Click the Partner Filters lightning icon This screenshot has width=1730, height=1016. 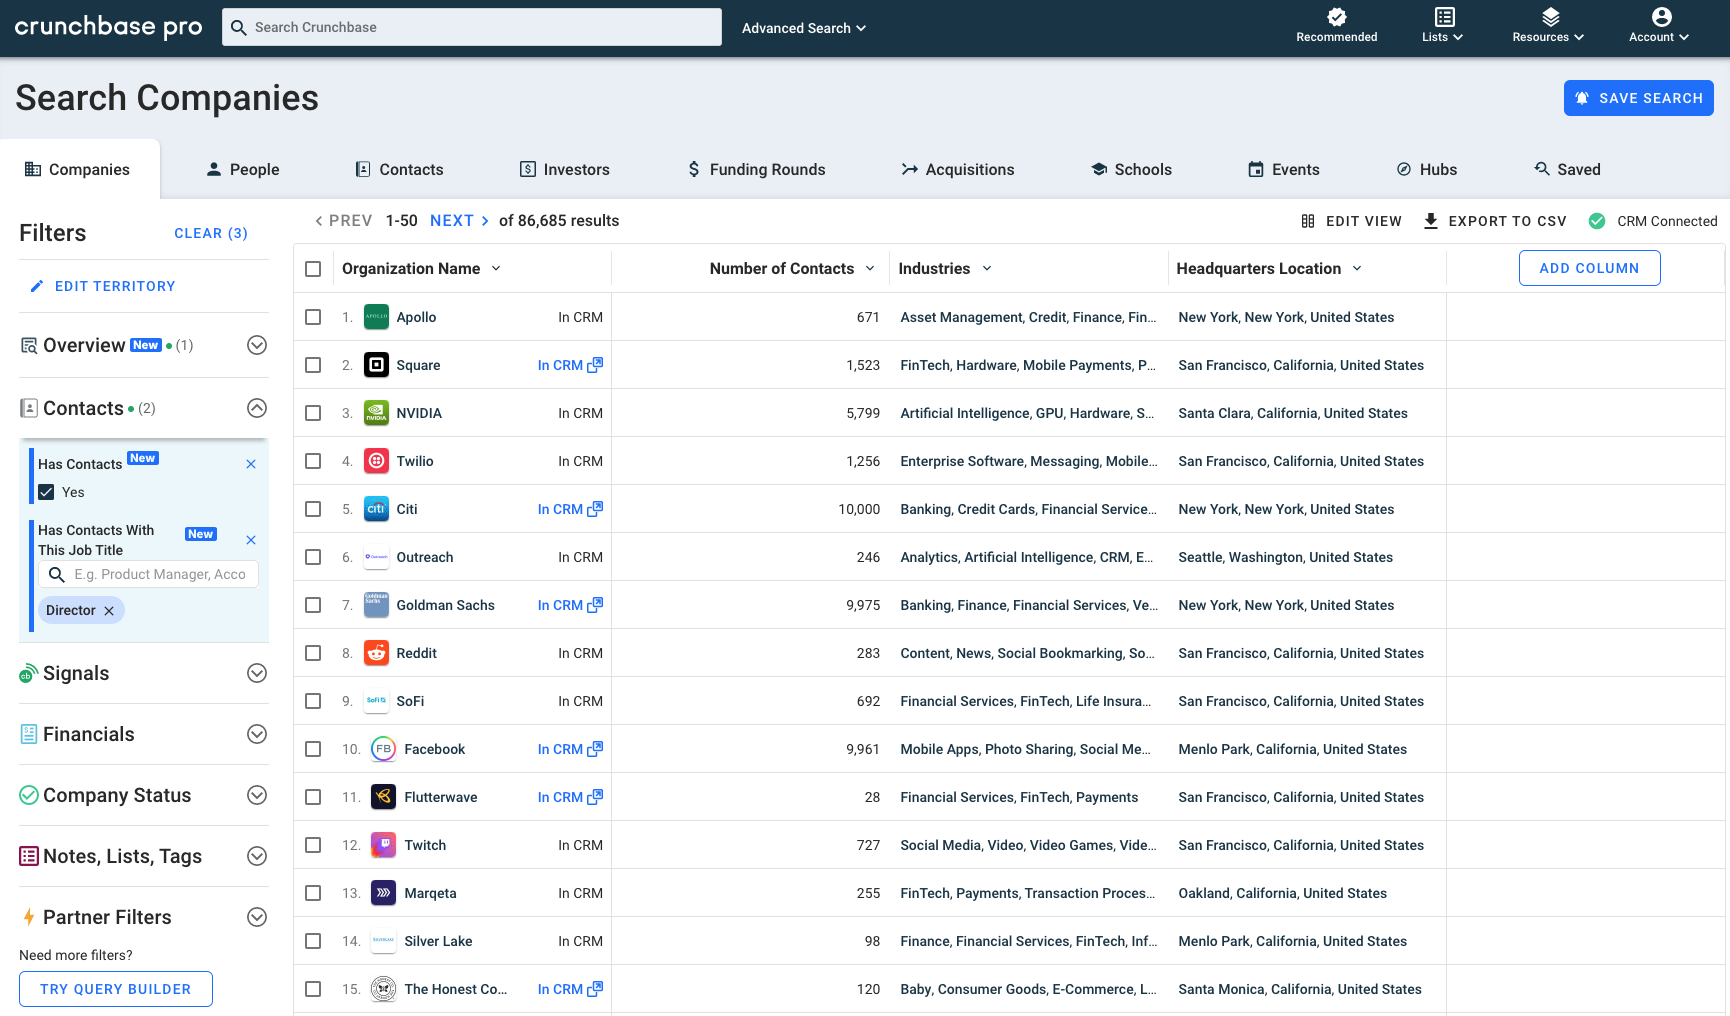[29, 917]
